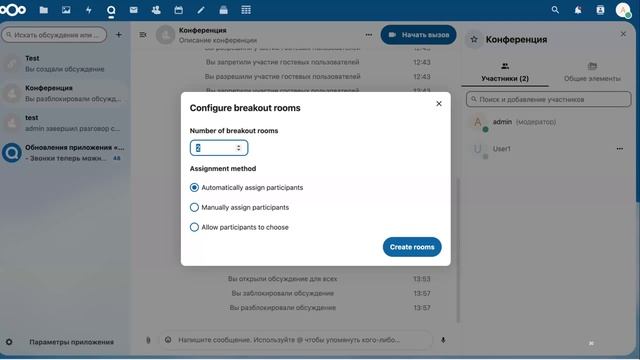The image size is (640, 360).
Task: Click message Вы заблокировали обсуждение
Action: (282, 293)
